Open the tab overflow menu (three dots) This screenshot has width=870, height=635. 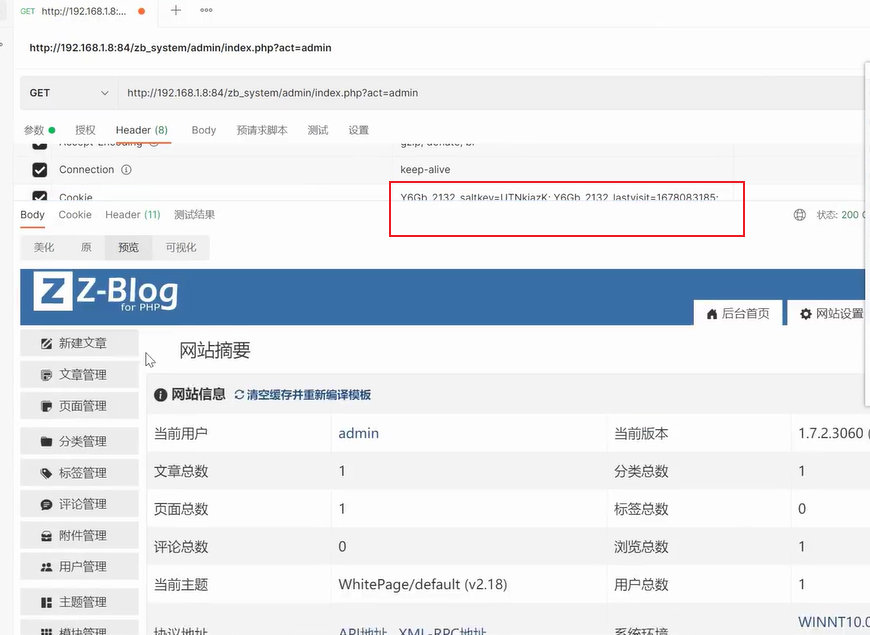206,10
